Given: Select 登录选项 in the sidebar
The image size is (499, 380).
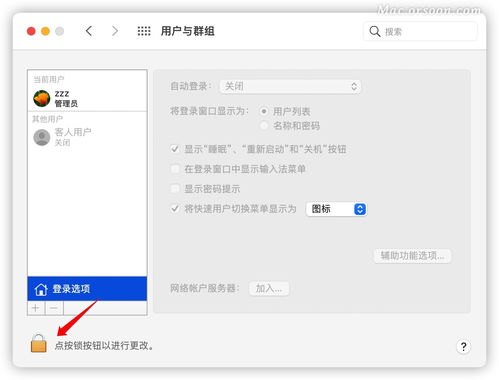Looking at the screenshot, I should click(87, 289).
